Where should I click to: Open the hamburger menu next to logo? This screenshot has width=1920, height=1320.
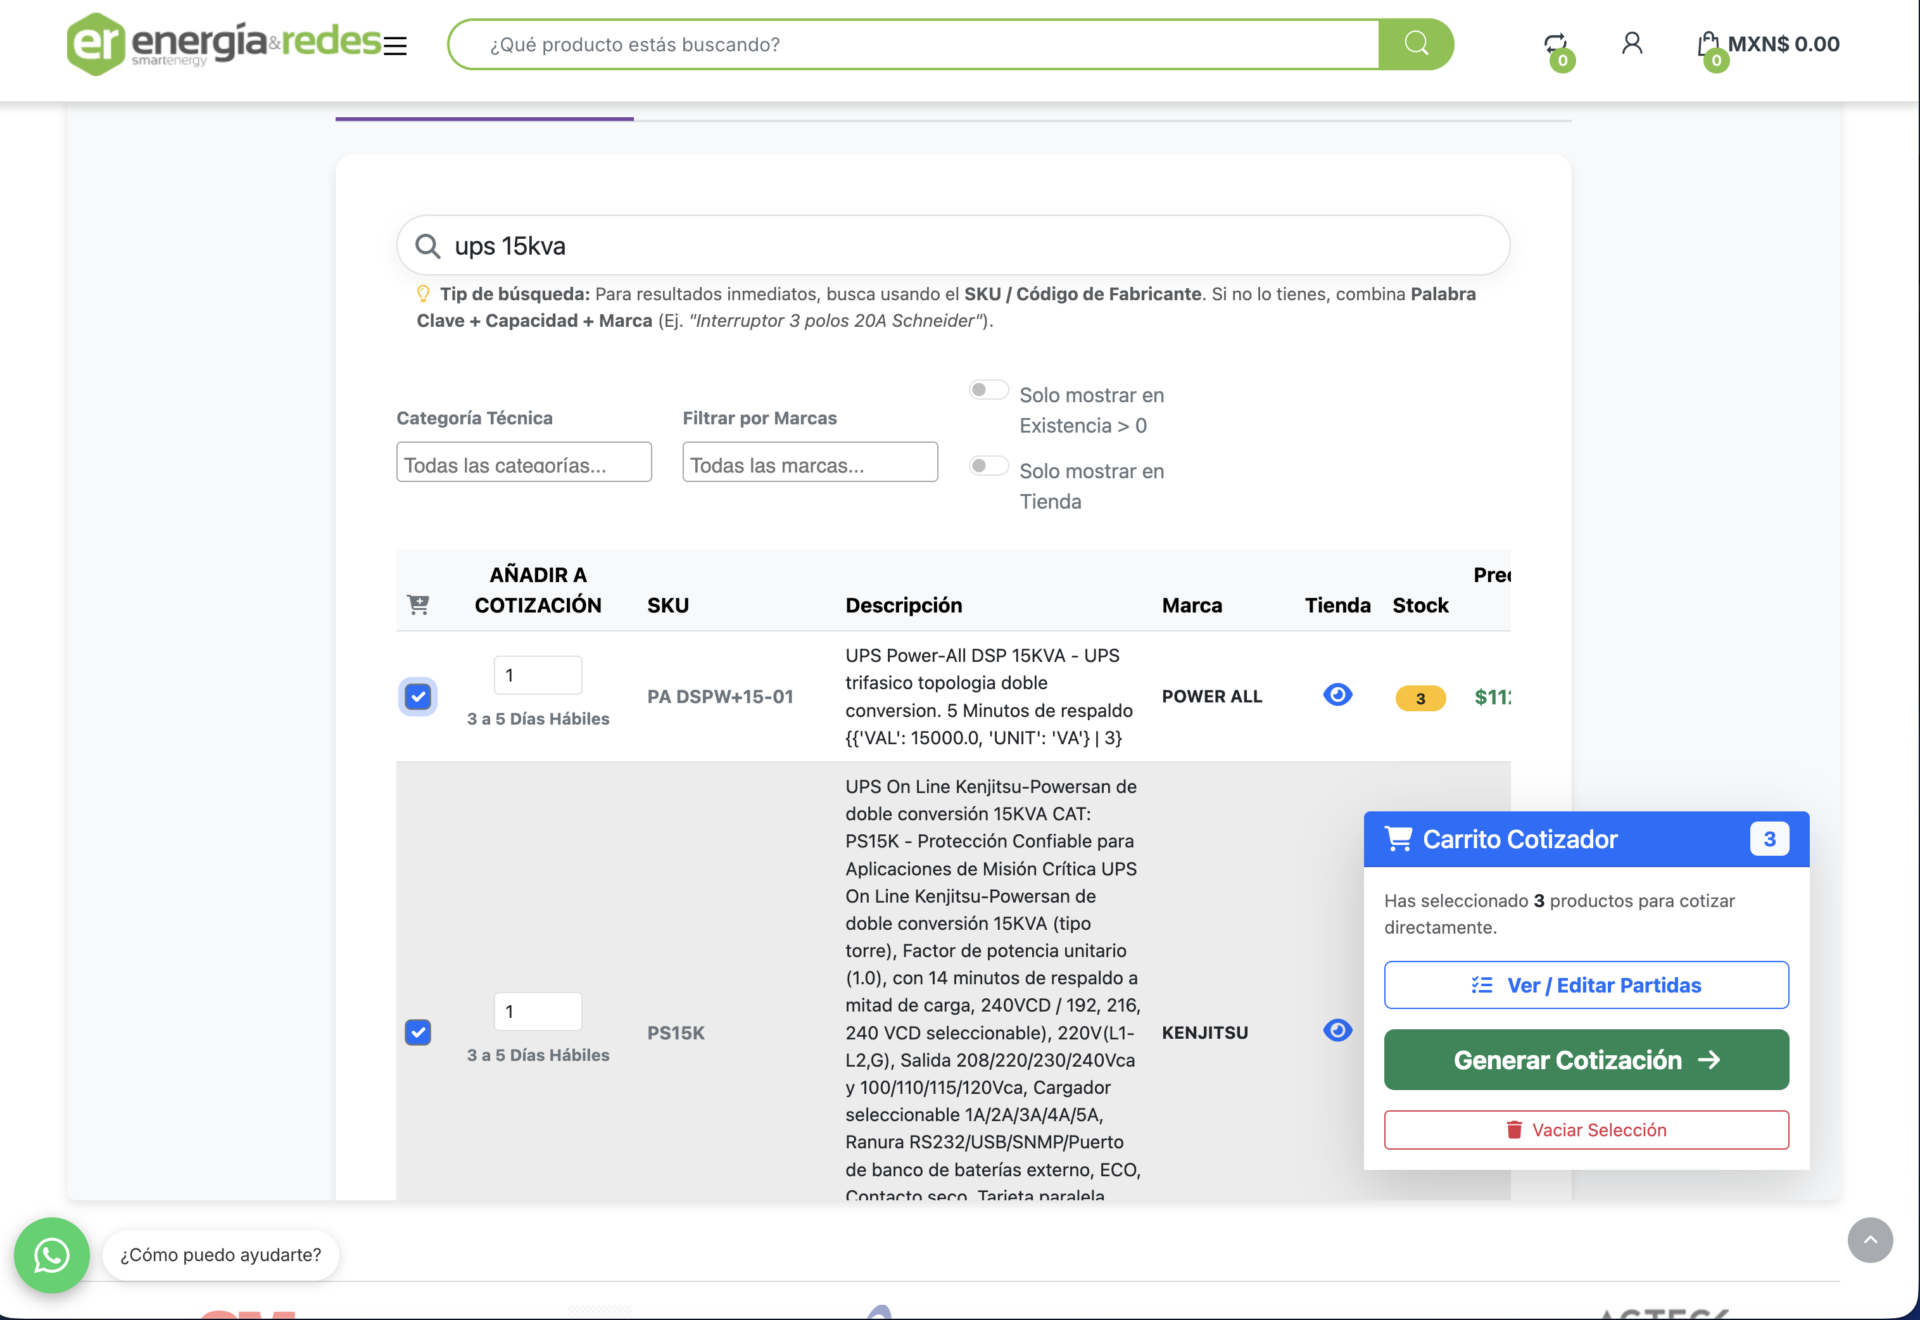click(x=396, y=46)
